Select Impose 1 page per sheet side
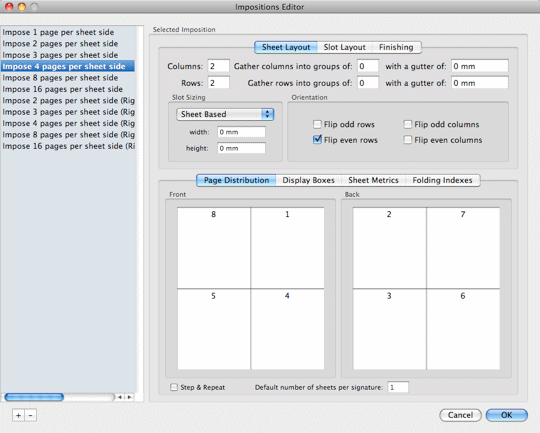Screen dimensions: 540x433 (68, 32)
